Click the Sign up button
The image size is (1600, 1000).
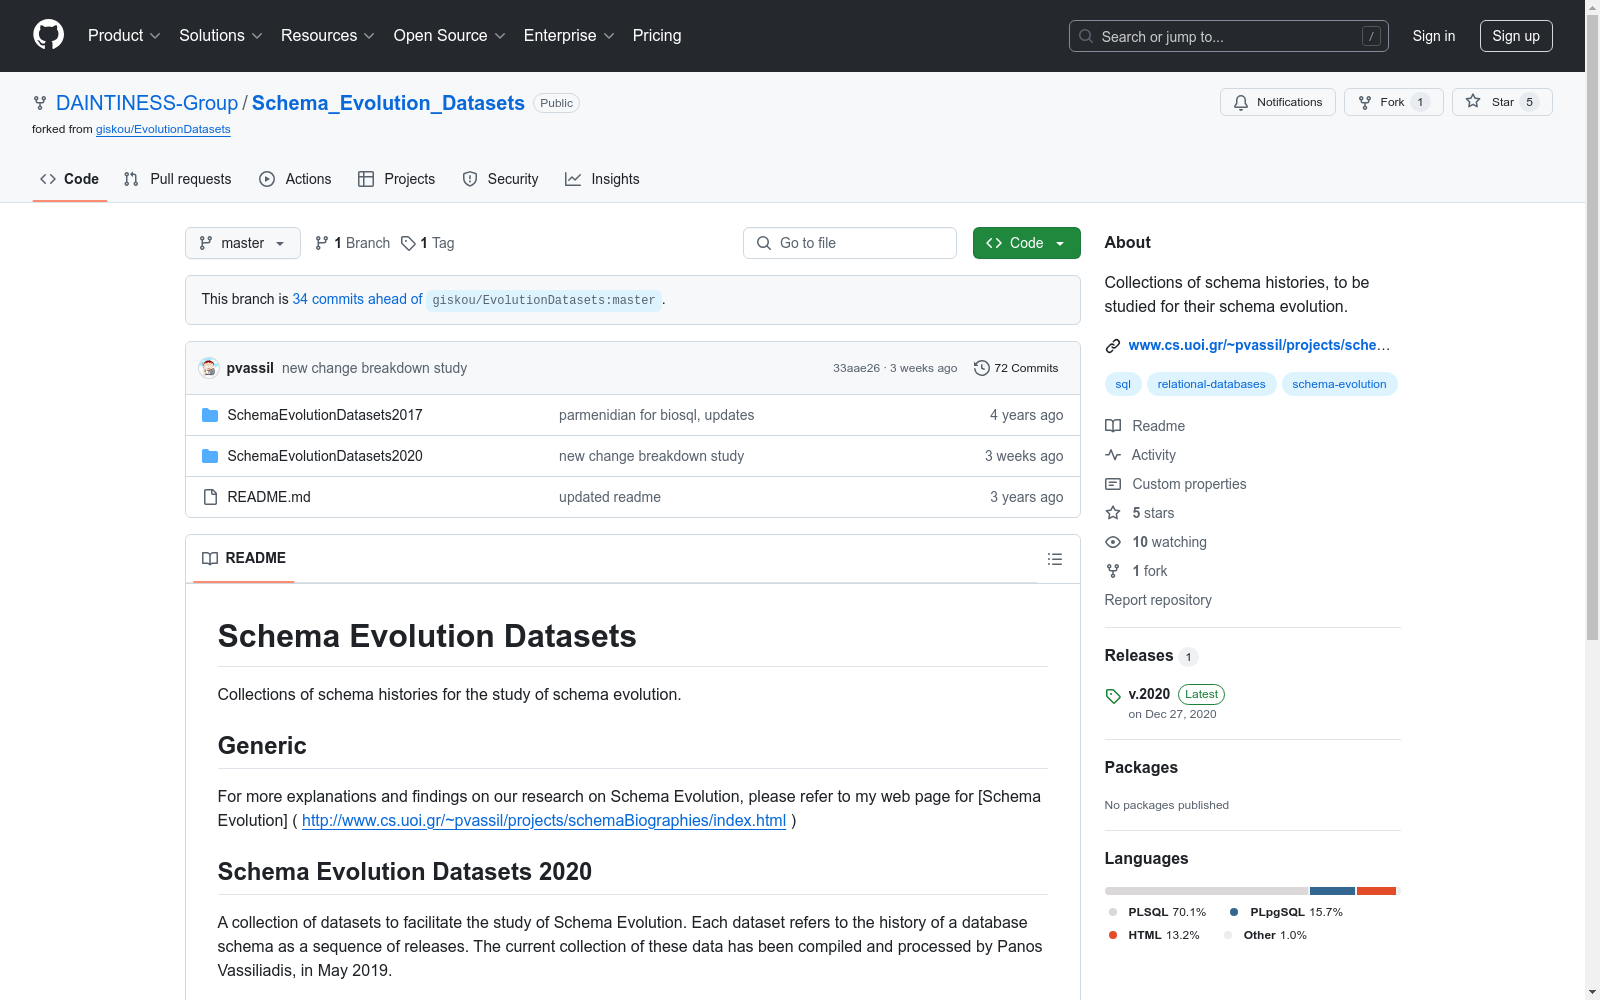(1516, 36)
